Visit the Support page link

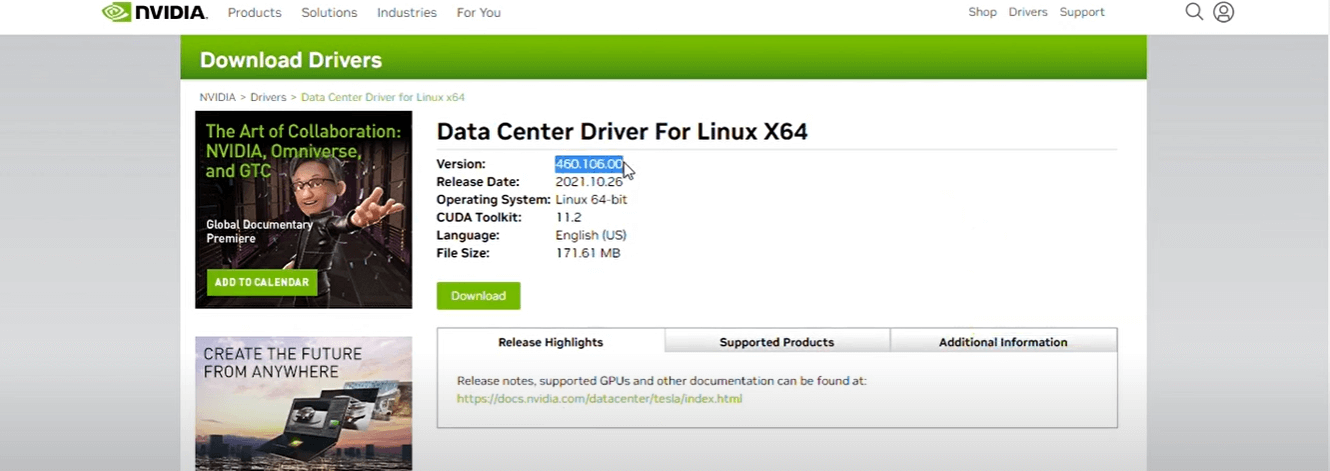coord(1082,12)
